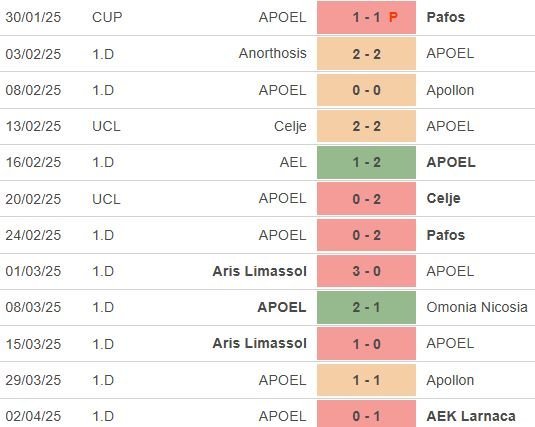Open Pafos team from the 30/01/25 cup match
The image size is (535, 427).
[x=446, y=17]
